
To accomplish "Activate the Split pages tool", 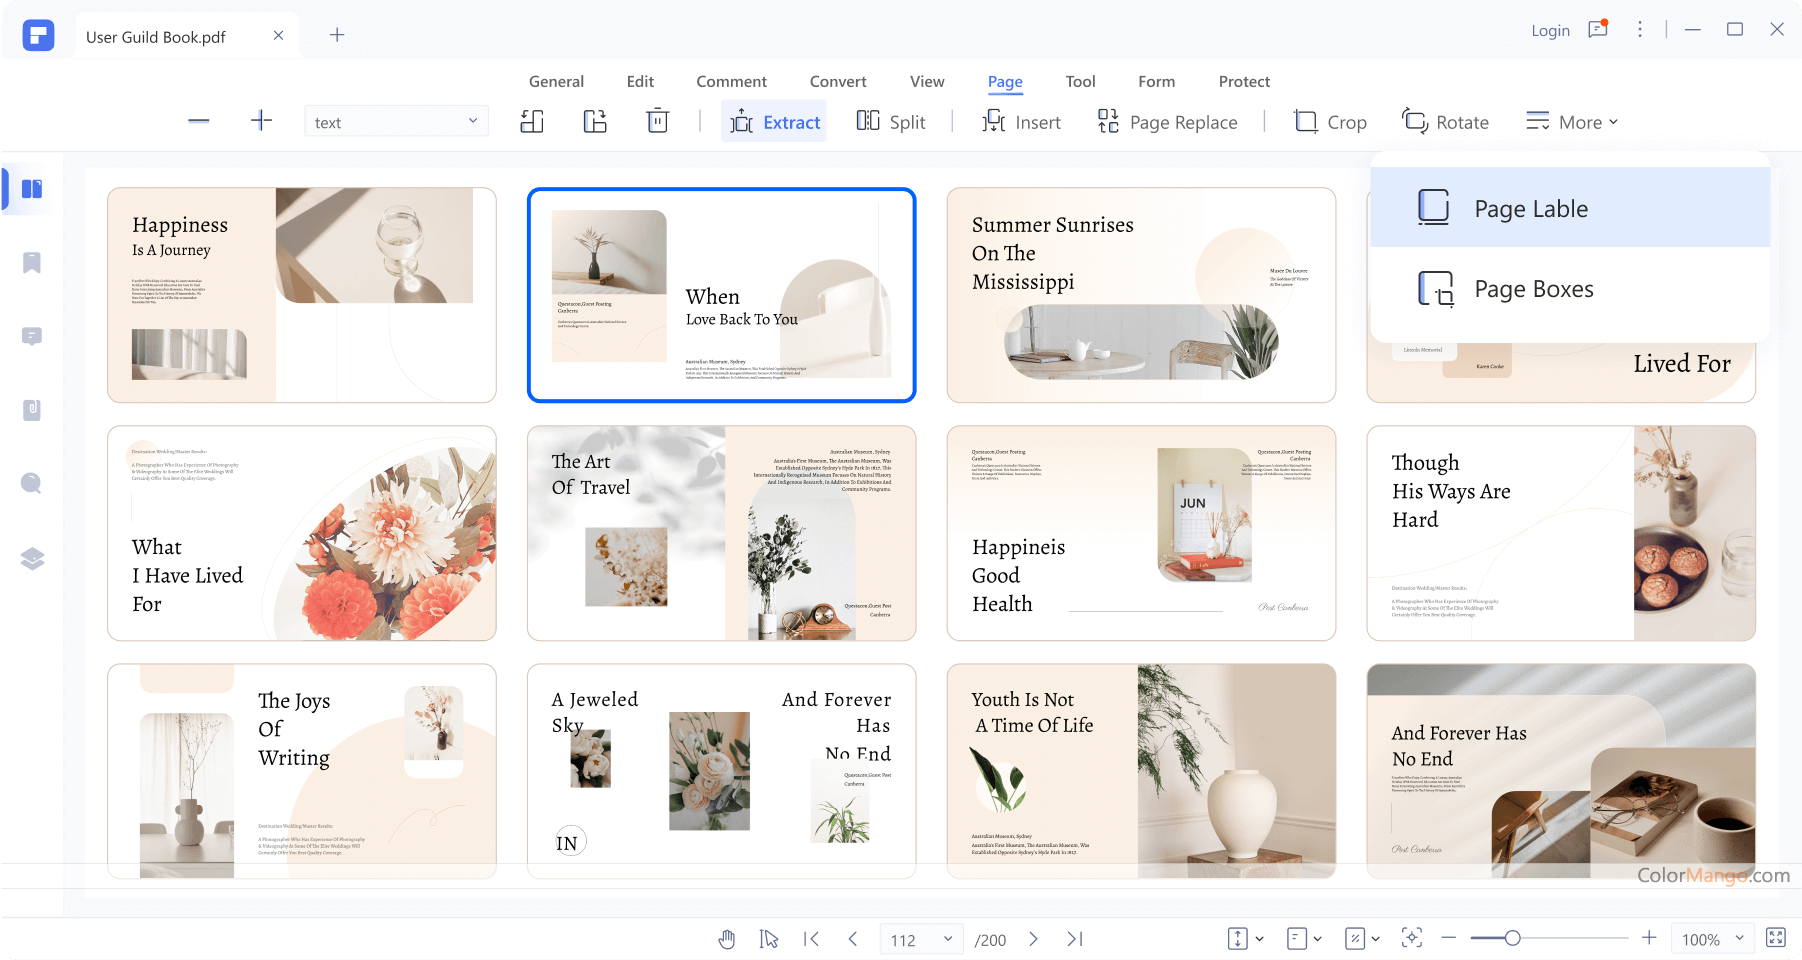I will tap(891, 121).
